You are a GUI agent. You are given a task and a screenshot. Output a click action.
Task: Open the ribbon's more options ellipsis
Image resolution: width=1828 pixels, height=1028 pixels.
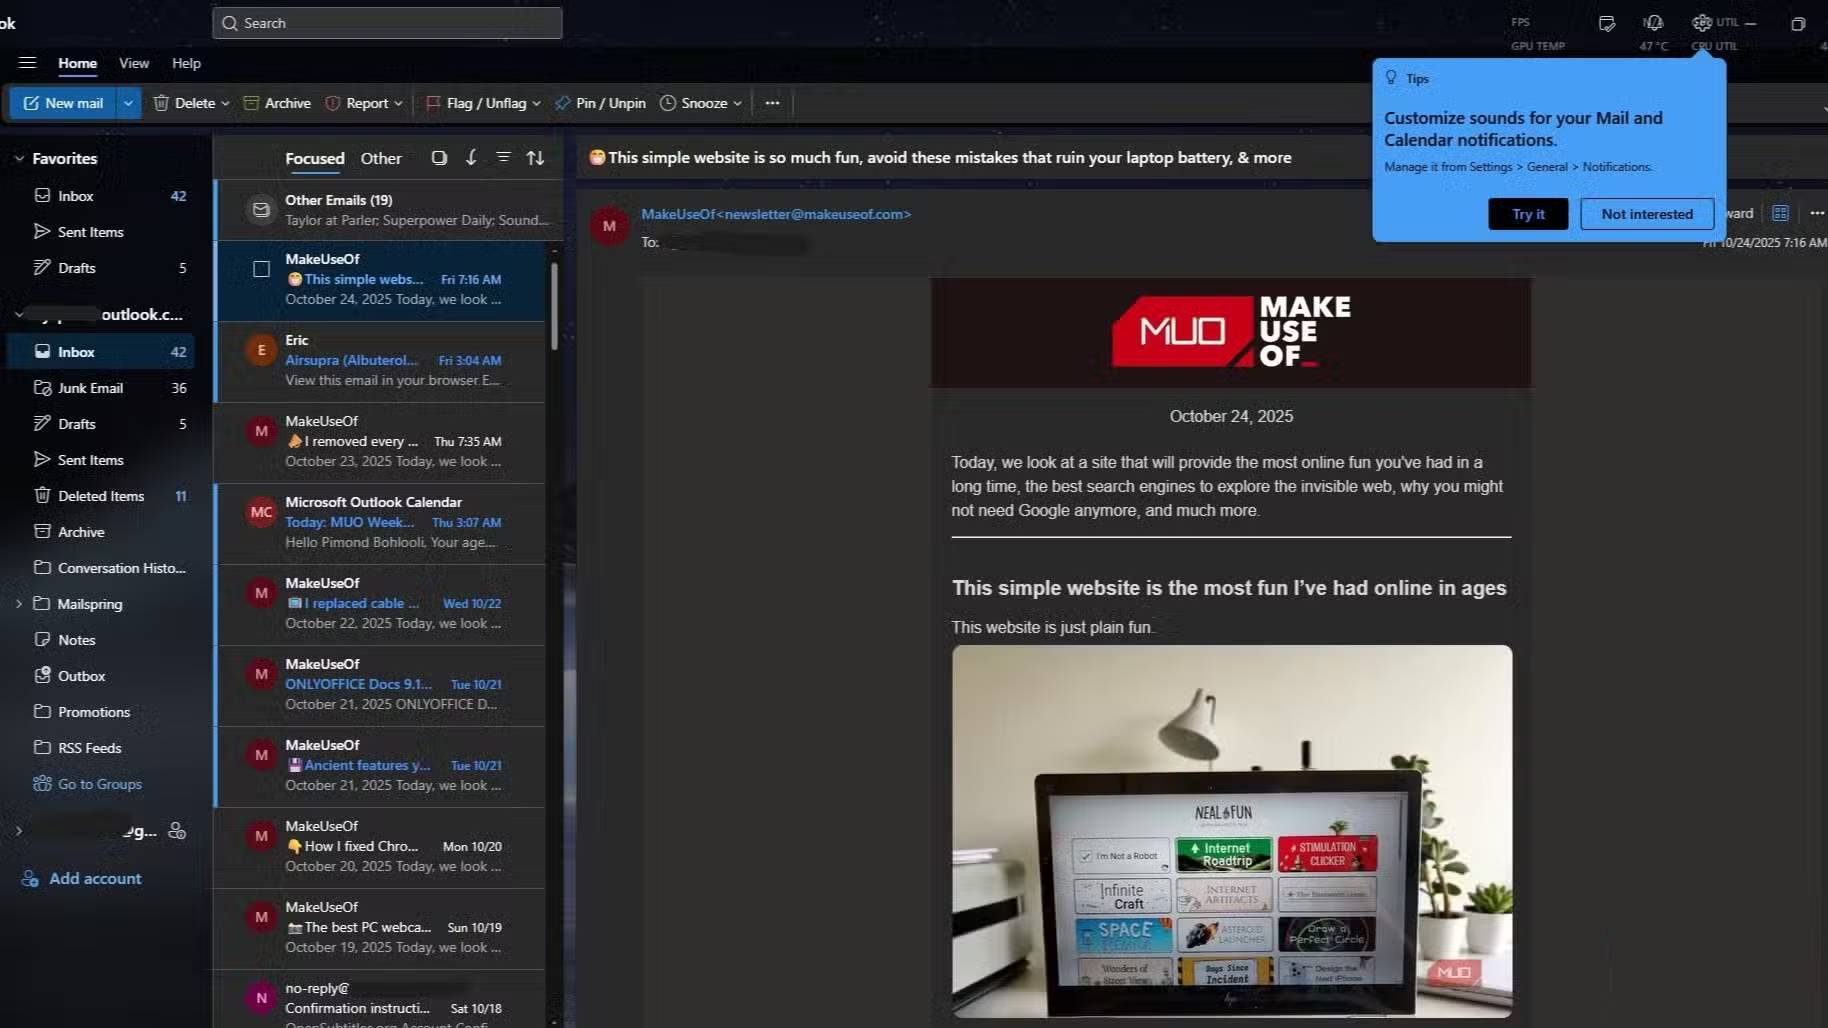coord(772,103)
